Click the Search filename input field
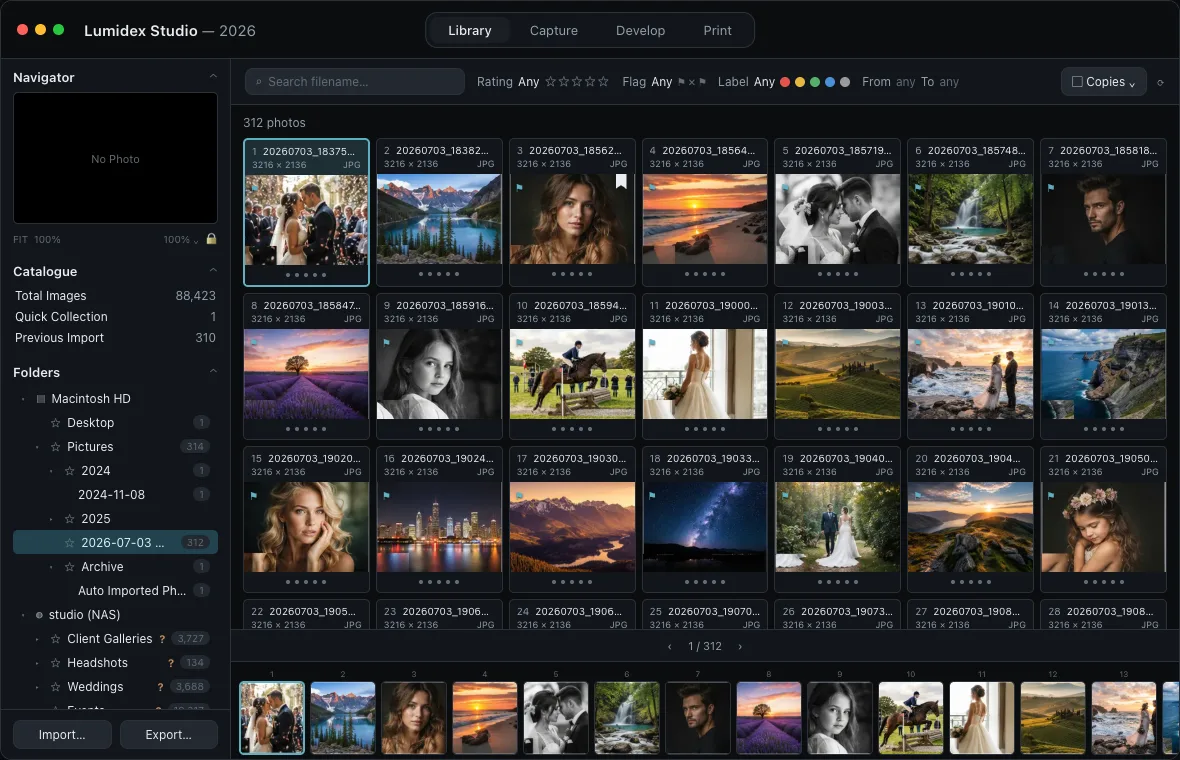 point(354,81)
